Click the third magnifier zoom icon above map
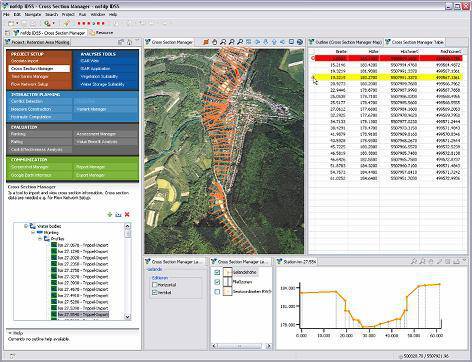This screenshot has width=472, height=362. point(240,42)
